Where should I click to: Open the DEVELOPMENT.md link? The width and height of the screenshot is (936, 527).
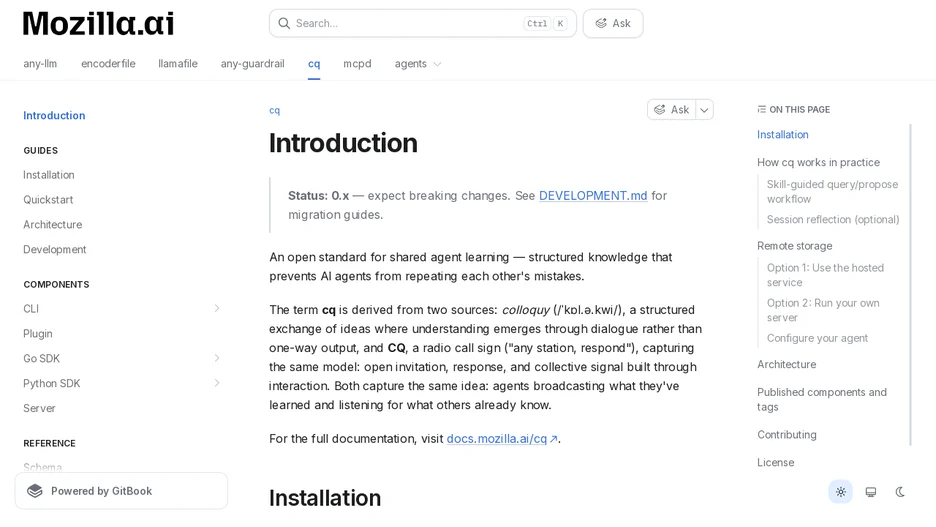(x=593, y=196)
